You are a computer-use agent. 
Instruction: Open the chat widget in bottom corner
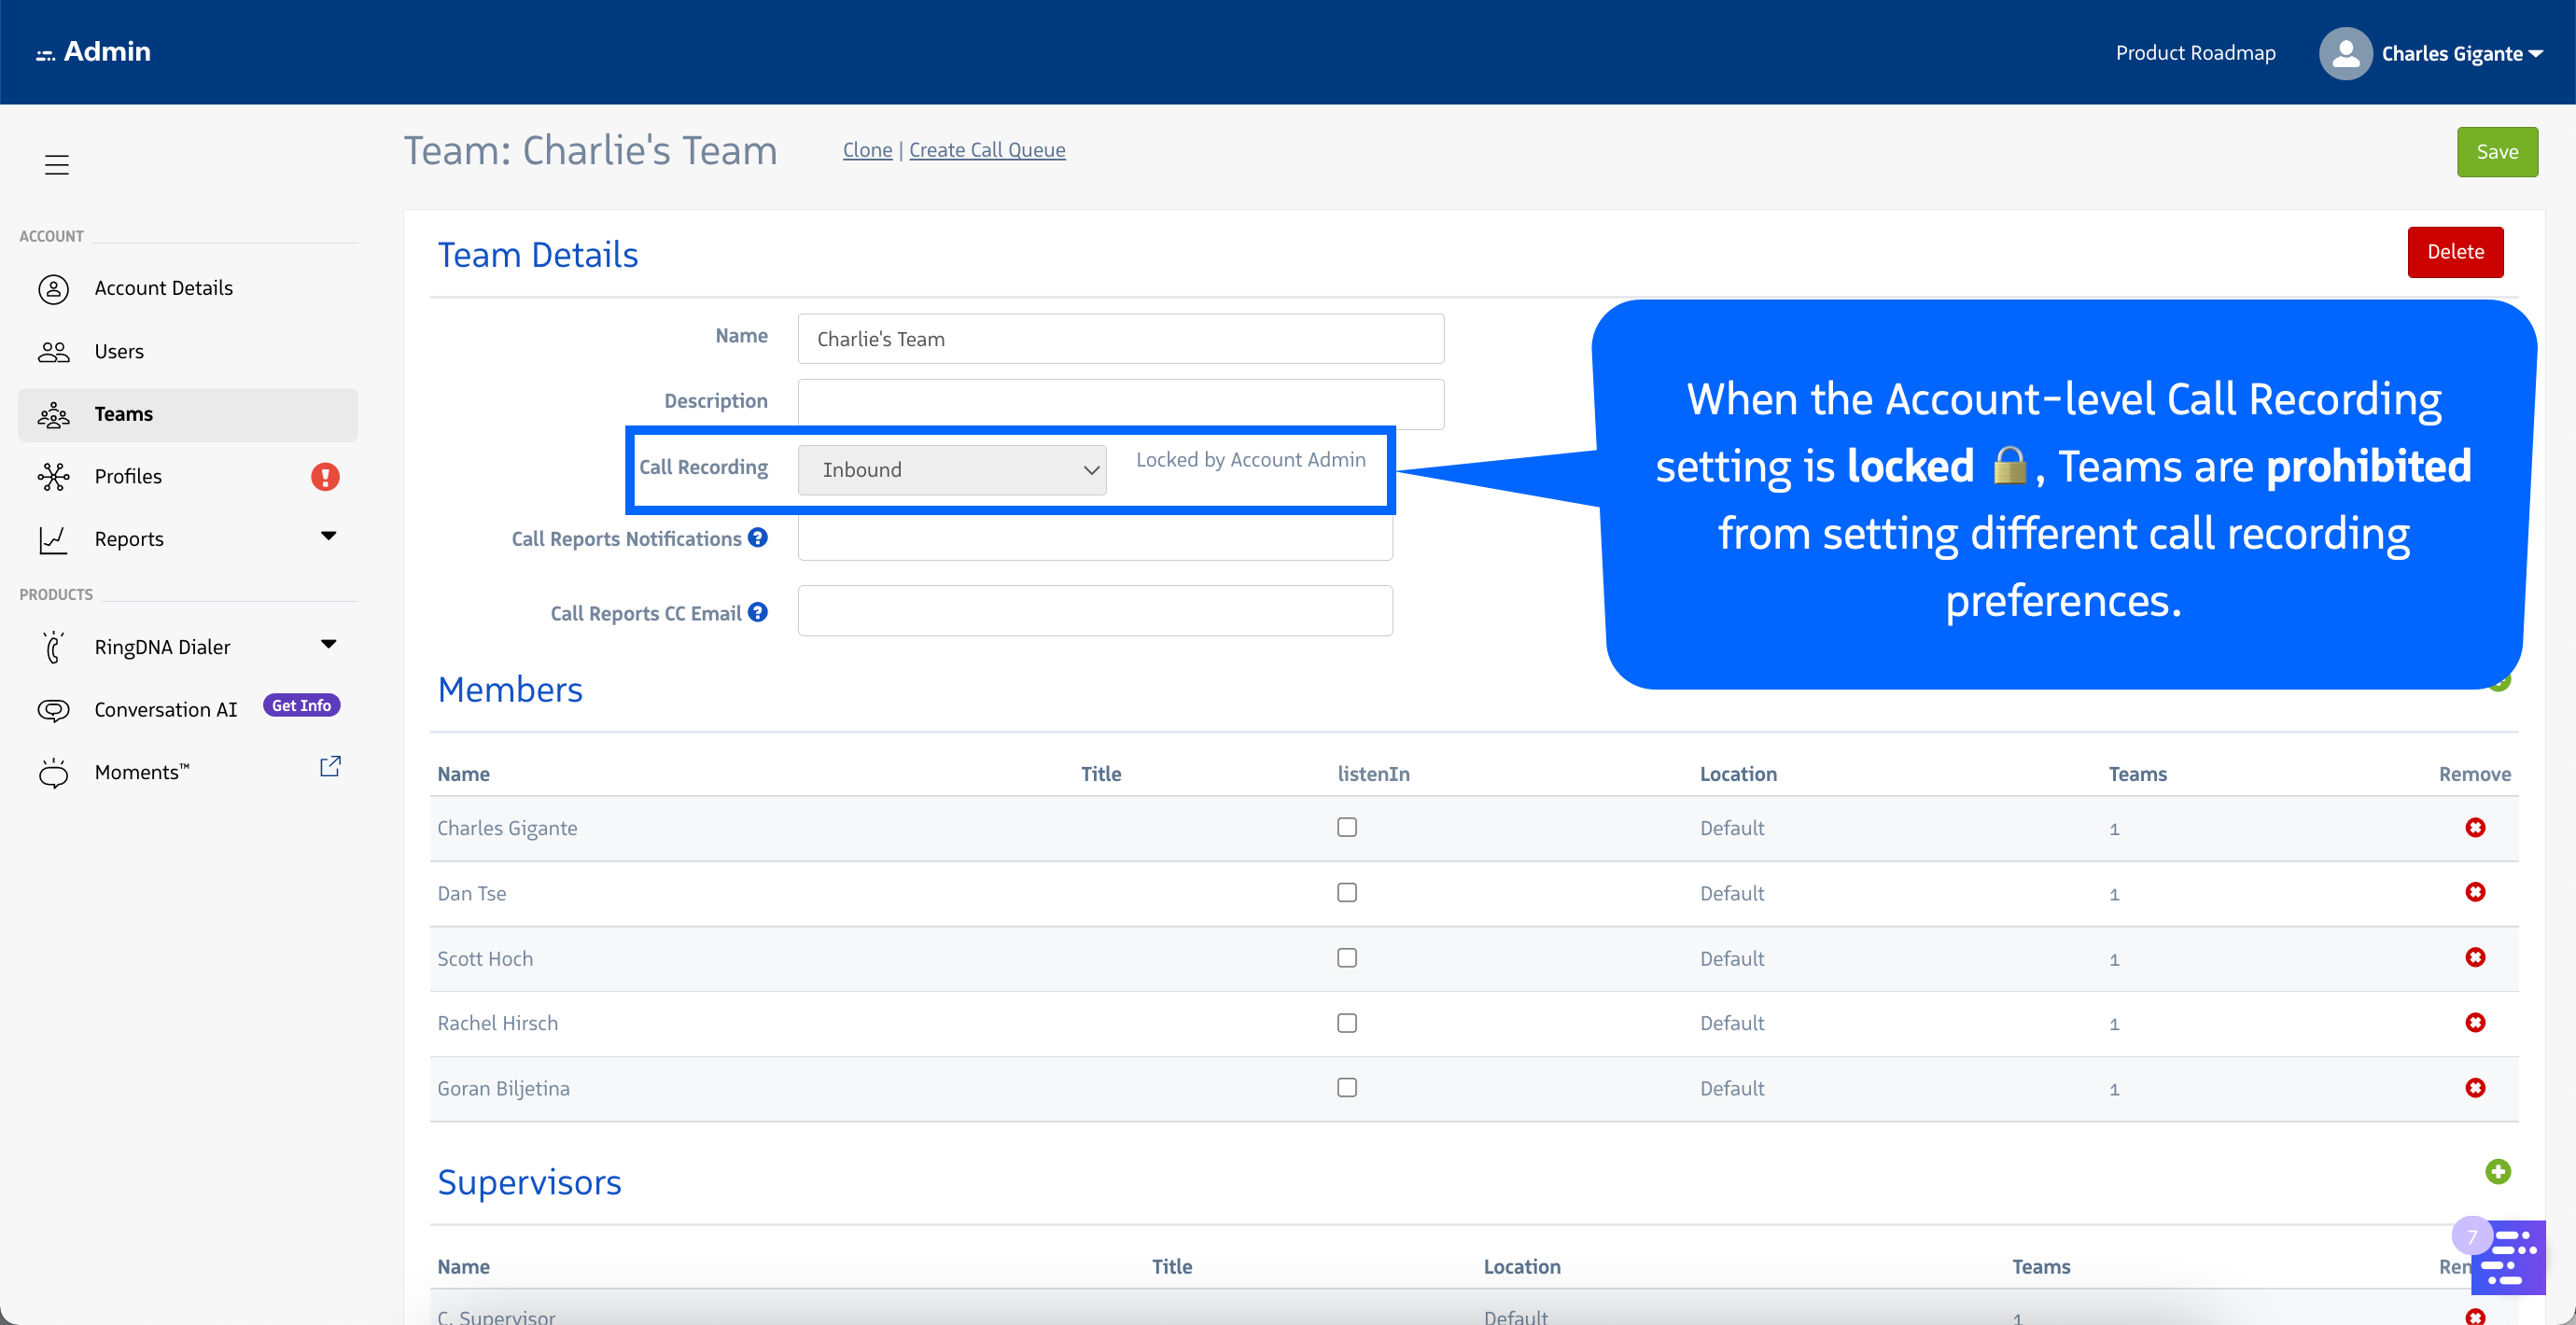pos(2511,1257)
